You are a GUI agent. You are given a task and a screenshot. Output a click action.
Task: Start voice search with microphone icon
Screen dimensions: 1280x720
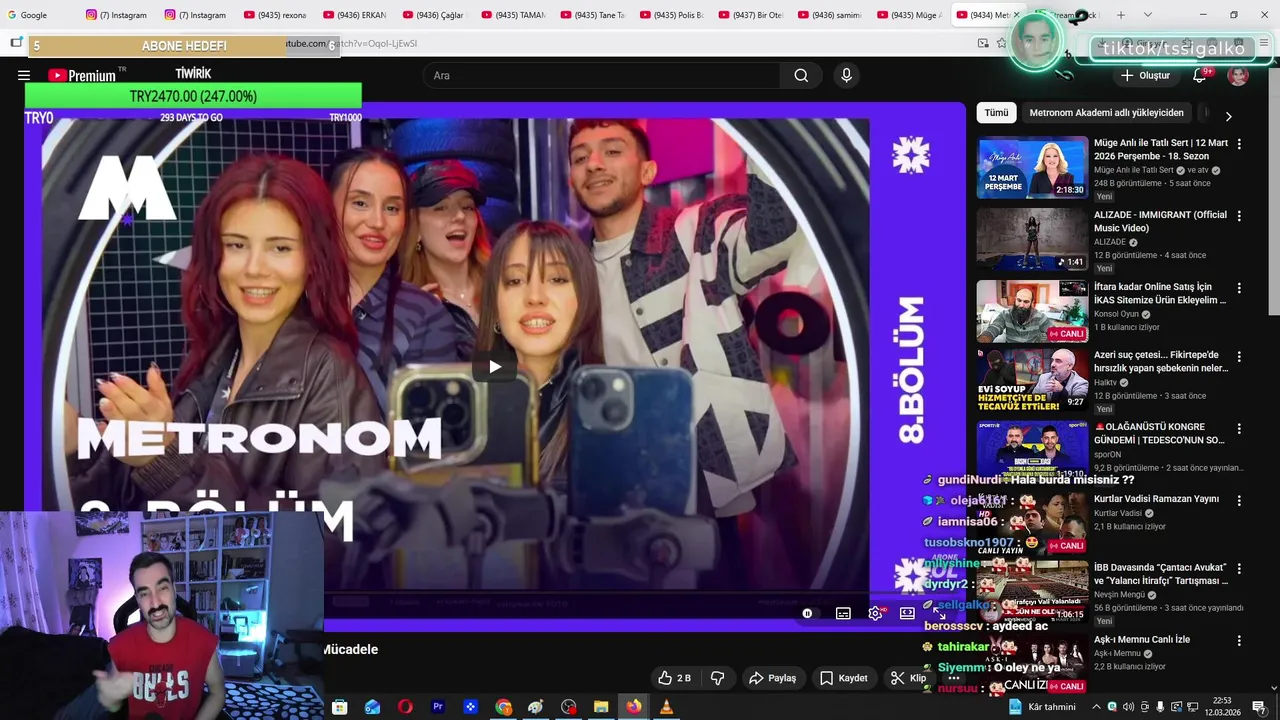846,75
